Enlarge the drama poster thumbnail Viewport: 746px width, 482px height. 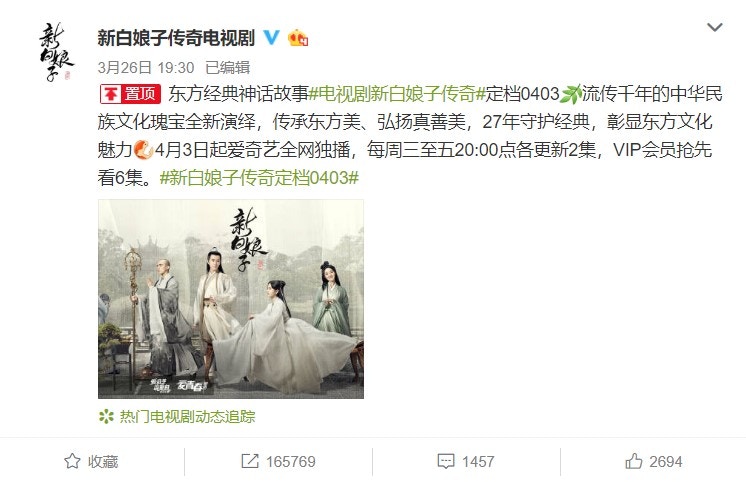point(231,299)
